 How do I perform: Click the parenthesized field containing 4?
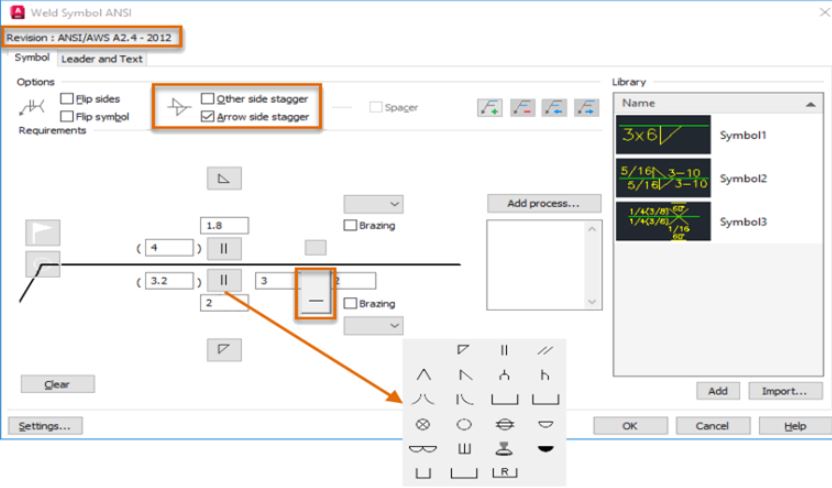[169, 247]
